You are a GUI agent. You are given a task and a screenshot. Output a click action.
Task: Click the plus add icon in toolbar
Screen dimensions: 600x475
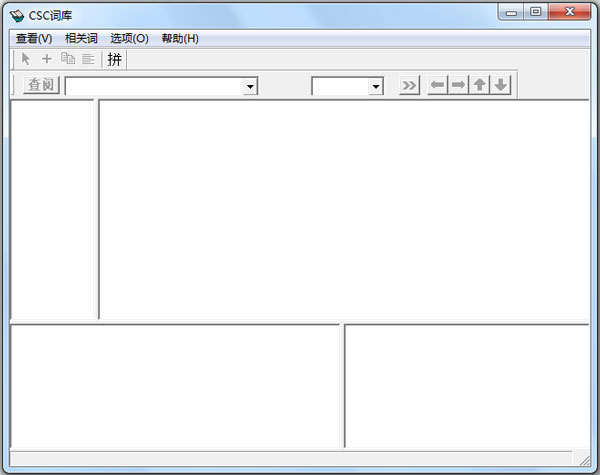[x=47, y=59]
